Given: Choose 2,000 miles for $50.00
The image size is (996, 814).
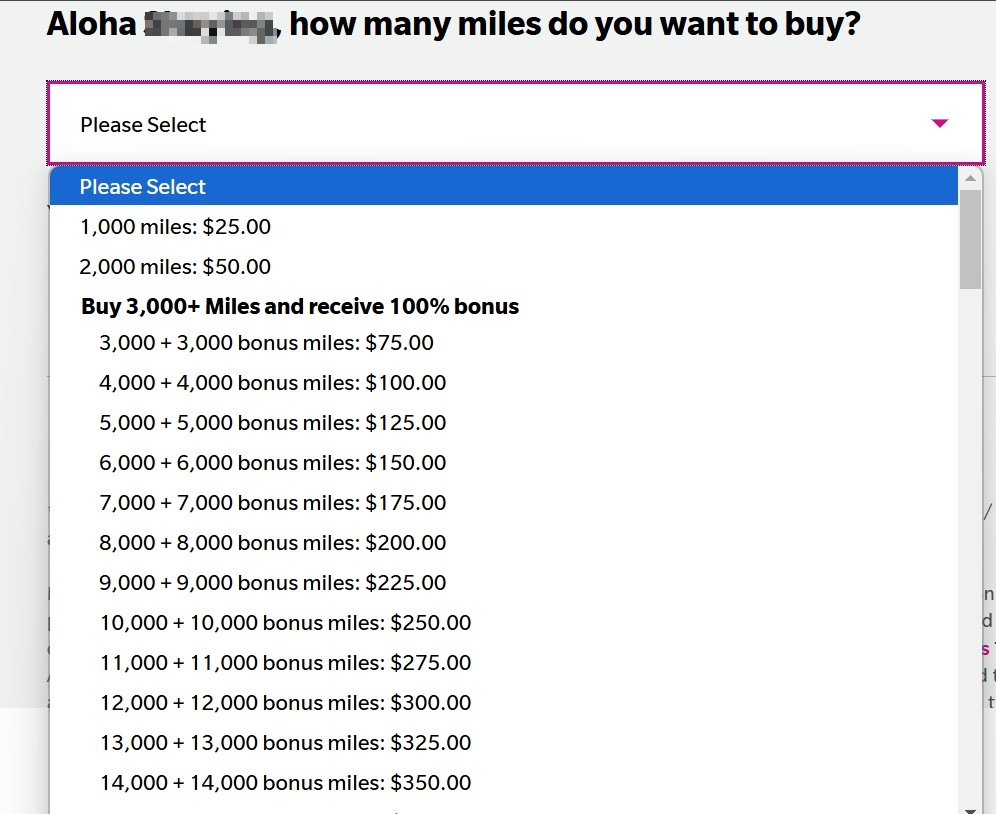Looking at the screenshot, I should tap(175, 267).
